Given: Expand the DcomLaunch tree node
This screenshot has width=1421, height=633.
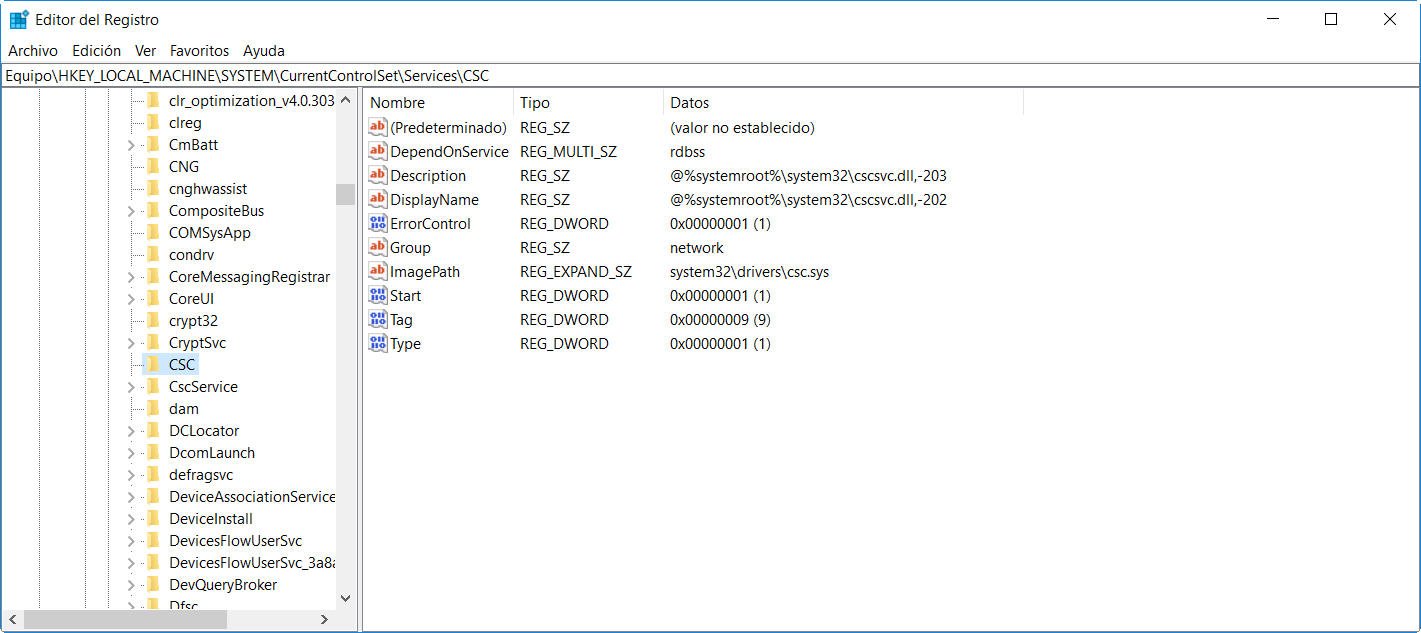Looking at the screenshot, I should (131, 453).
